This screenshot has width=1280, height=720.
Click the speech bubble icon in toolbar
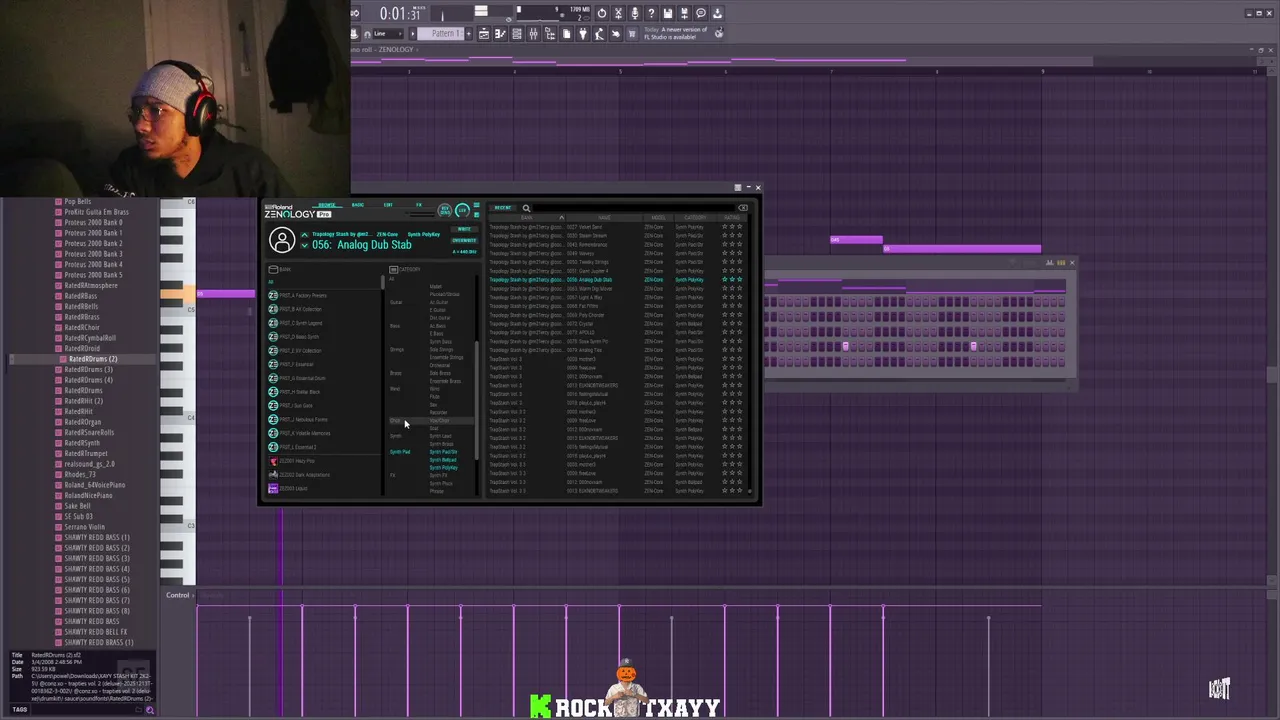[x=701, y=13]
